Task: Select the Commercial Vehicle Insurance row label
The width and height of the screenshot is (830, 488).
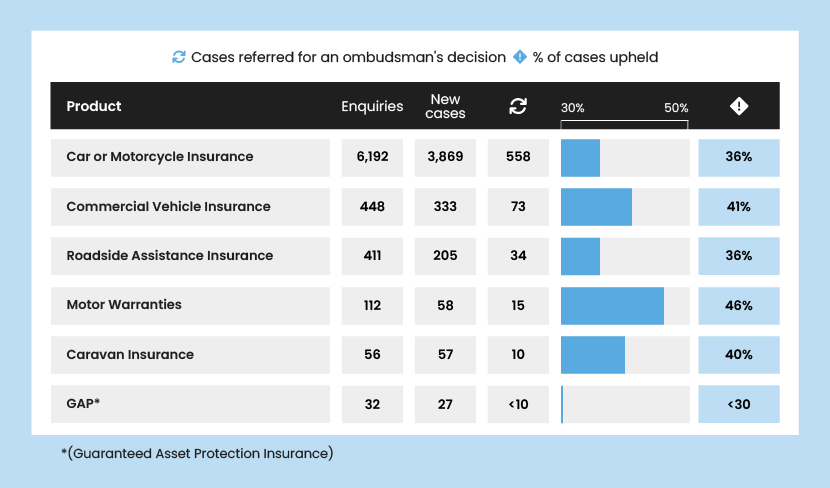Action: pos(168,207)
